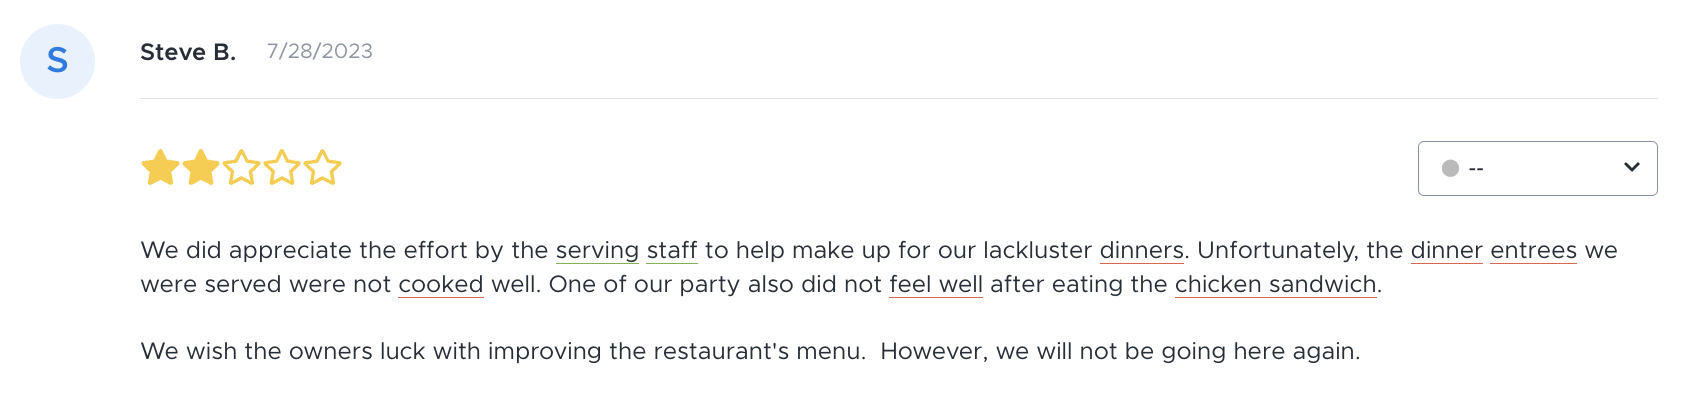This screenshot has height=396, width=1694.
Task: Click the underlined 'cooked' keyword
Action: click(441, 284)
